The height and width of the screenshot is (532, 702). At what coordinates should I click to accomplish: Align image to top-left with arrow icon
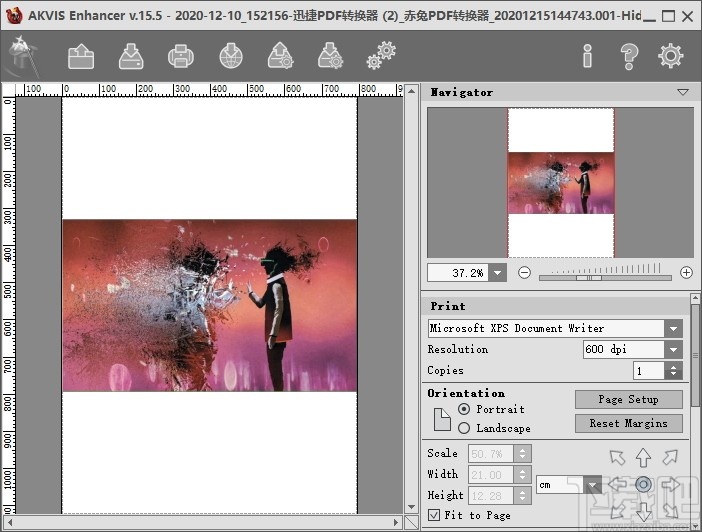[x=617, y=457]
